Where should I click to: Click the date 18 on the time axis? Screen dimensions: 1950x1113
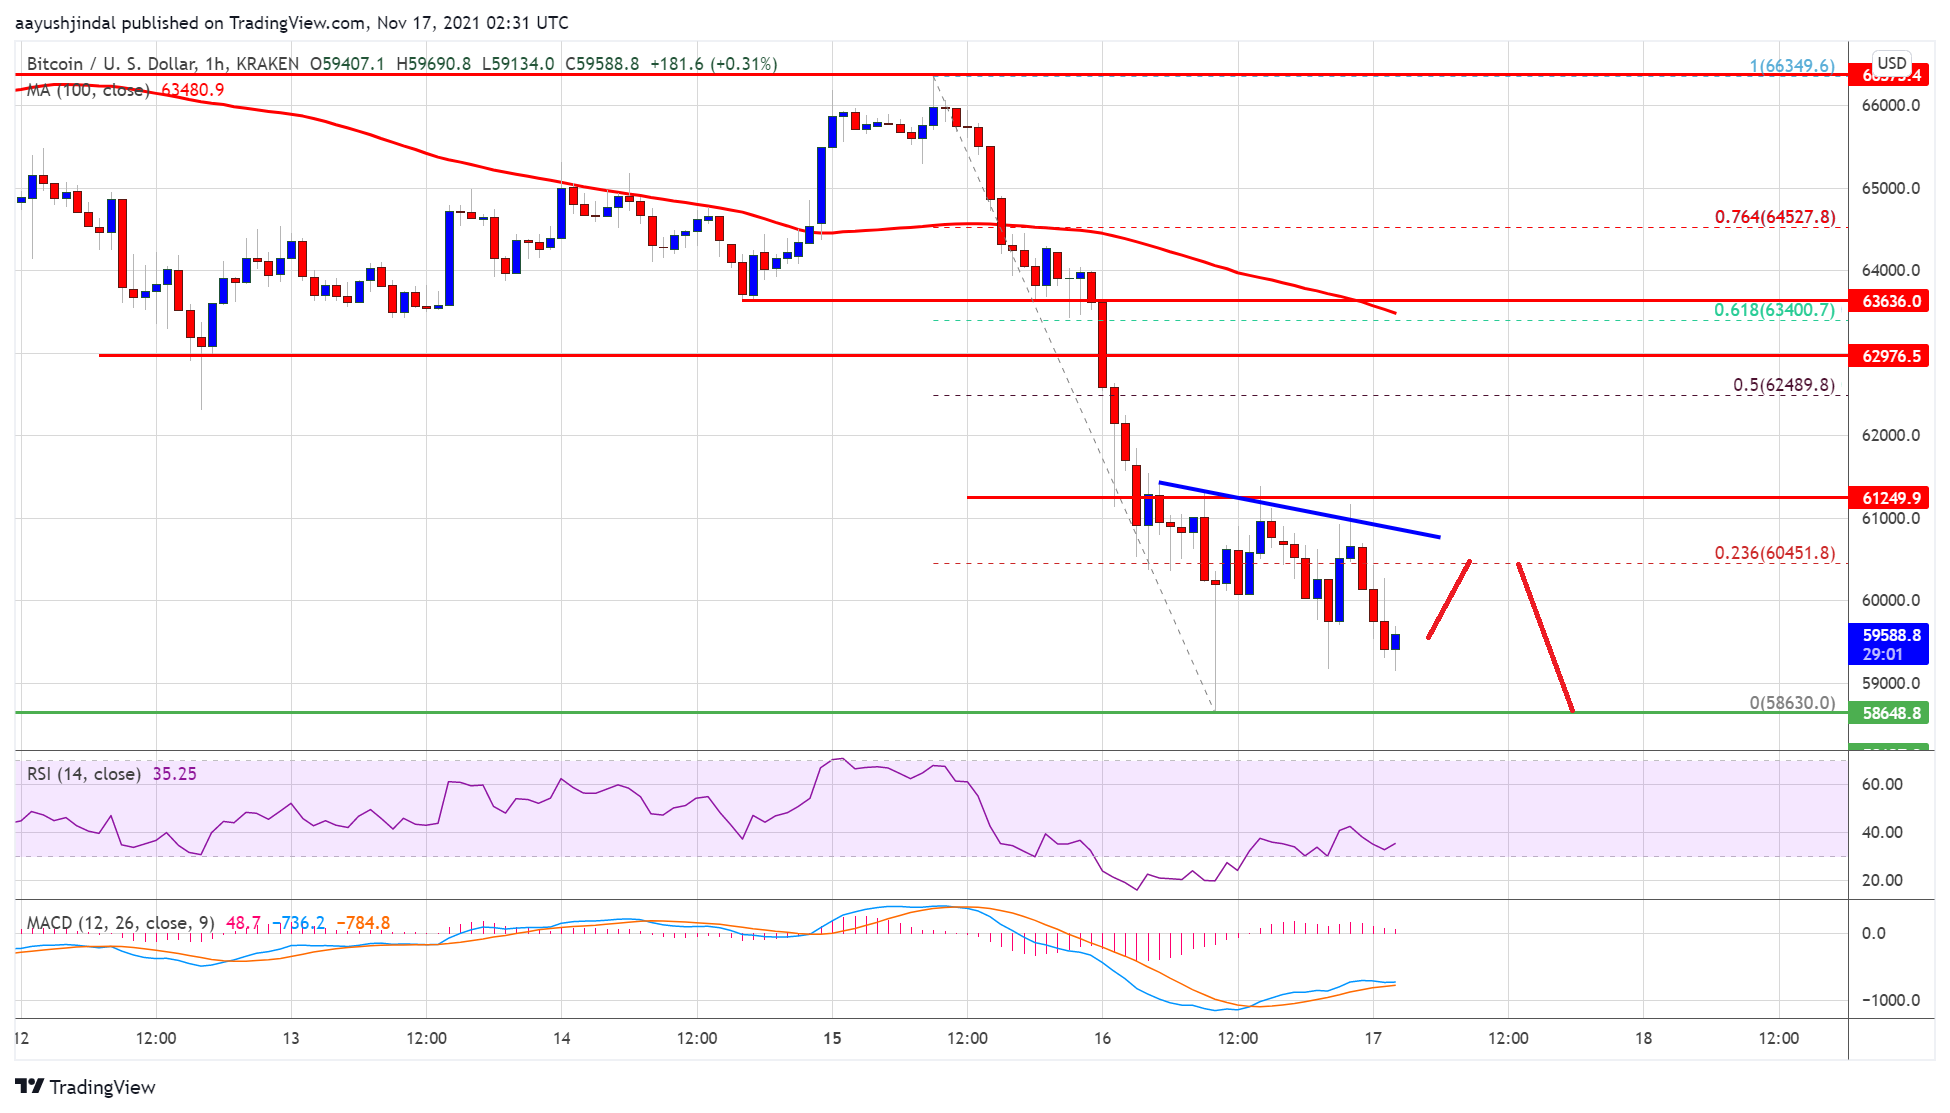pyautogui.click(x=1643, y=1038)
